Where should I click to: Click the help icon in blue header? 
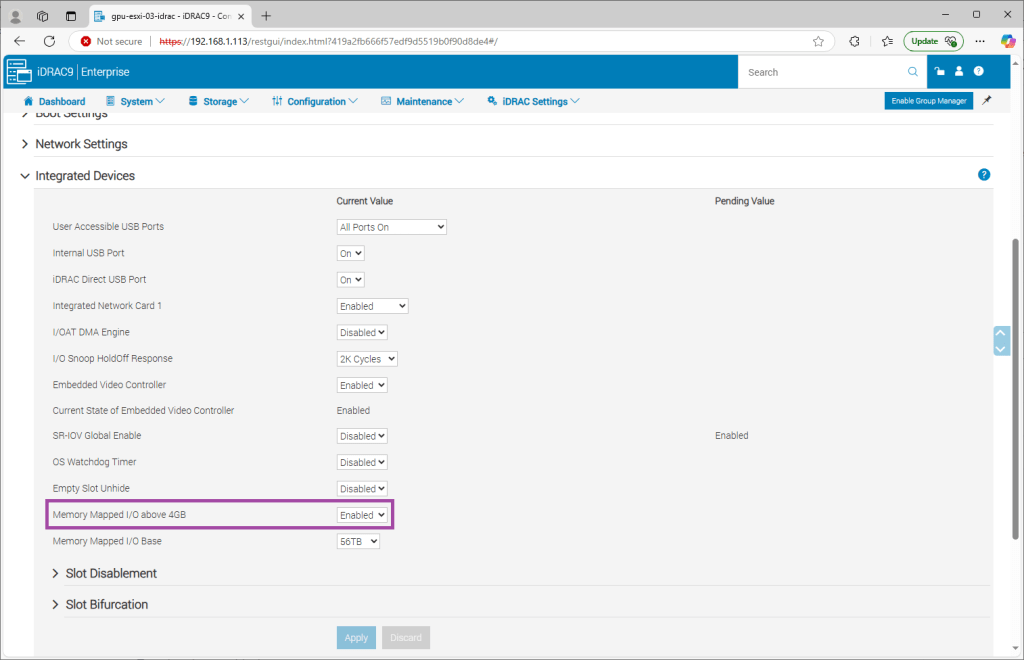pos(978,72)
